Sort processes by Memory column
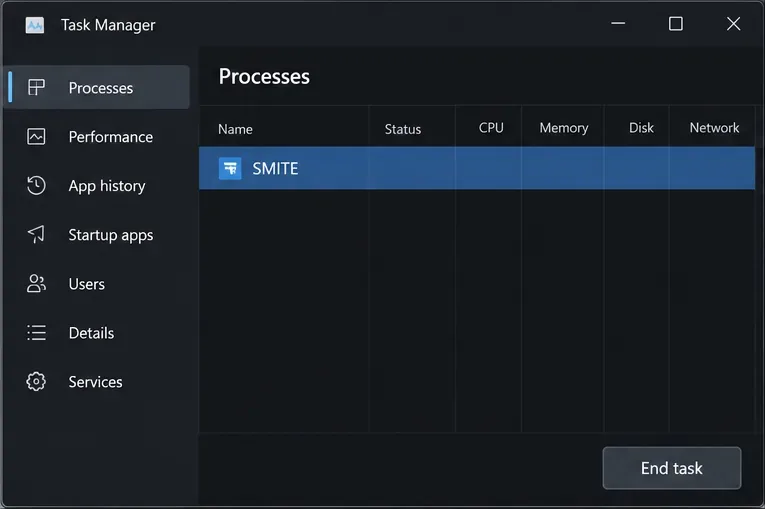The height and width of the screenshot is (509, 765). click(564, 128)
